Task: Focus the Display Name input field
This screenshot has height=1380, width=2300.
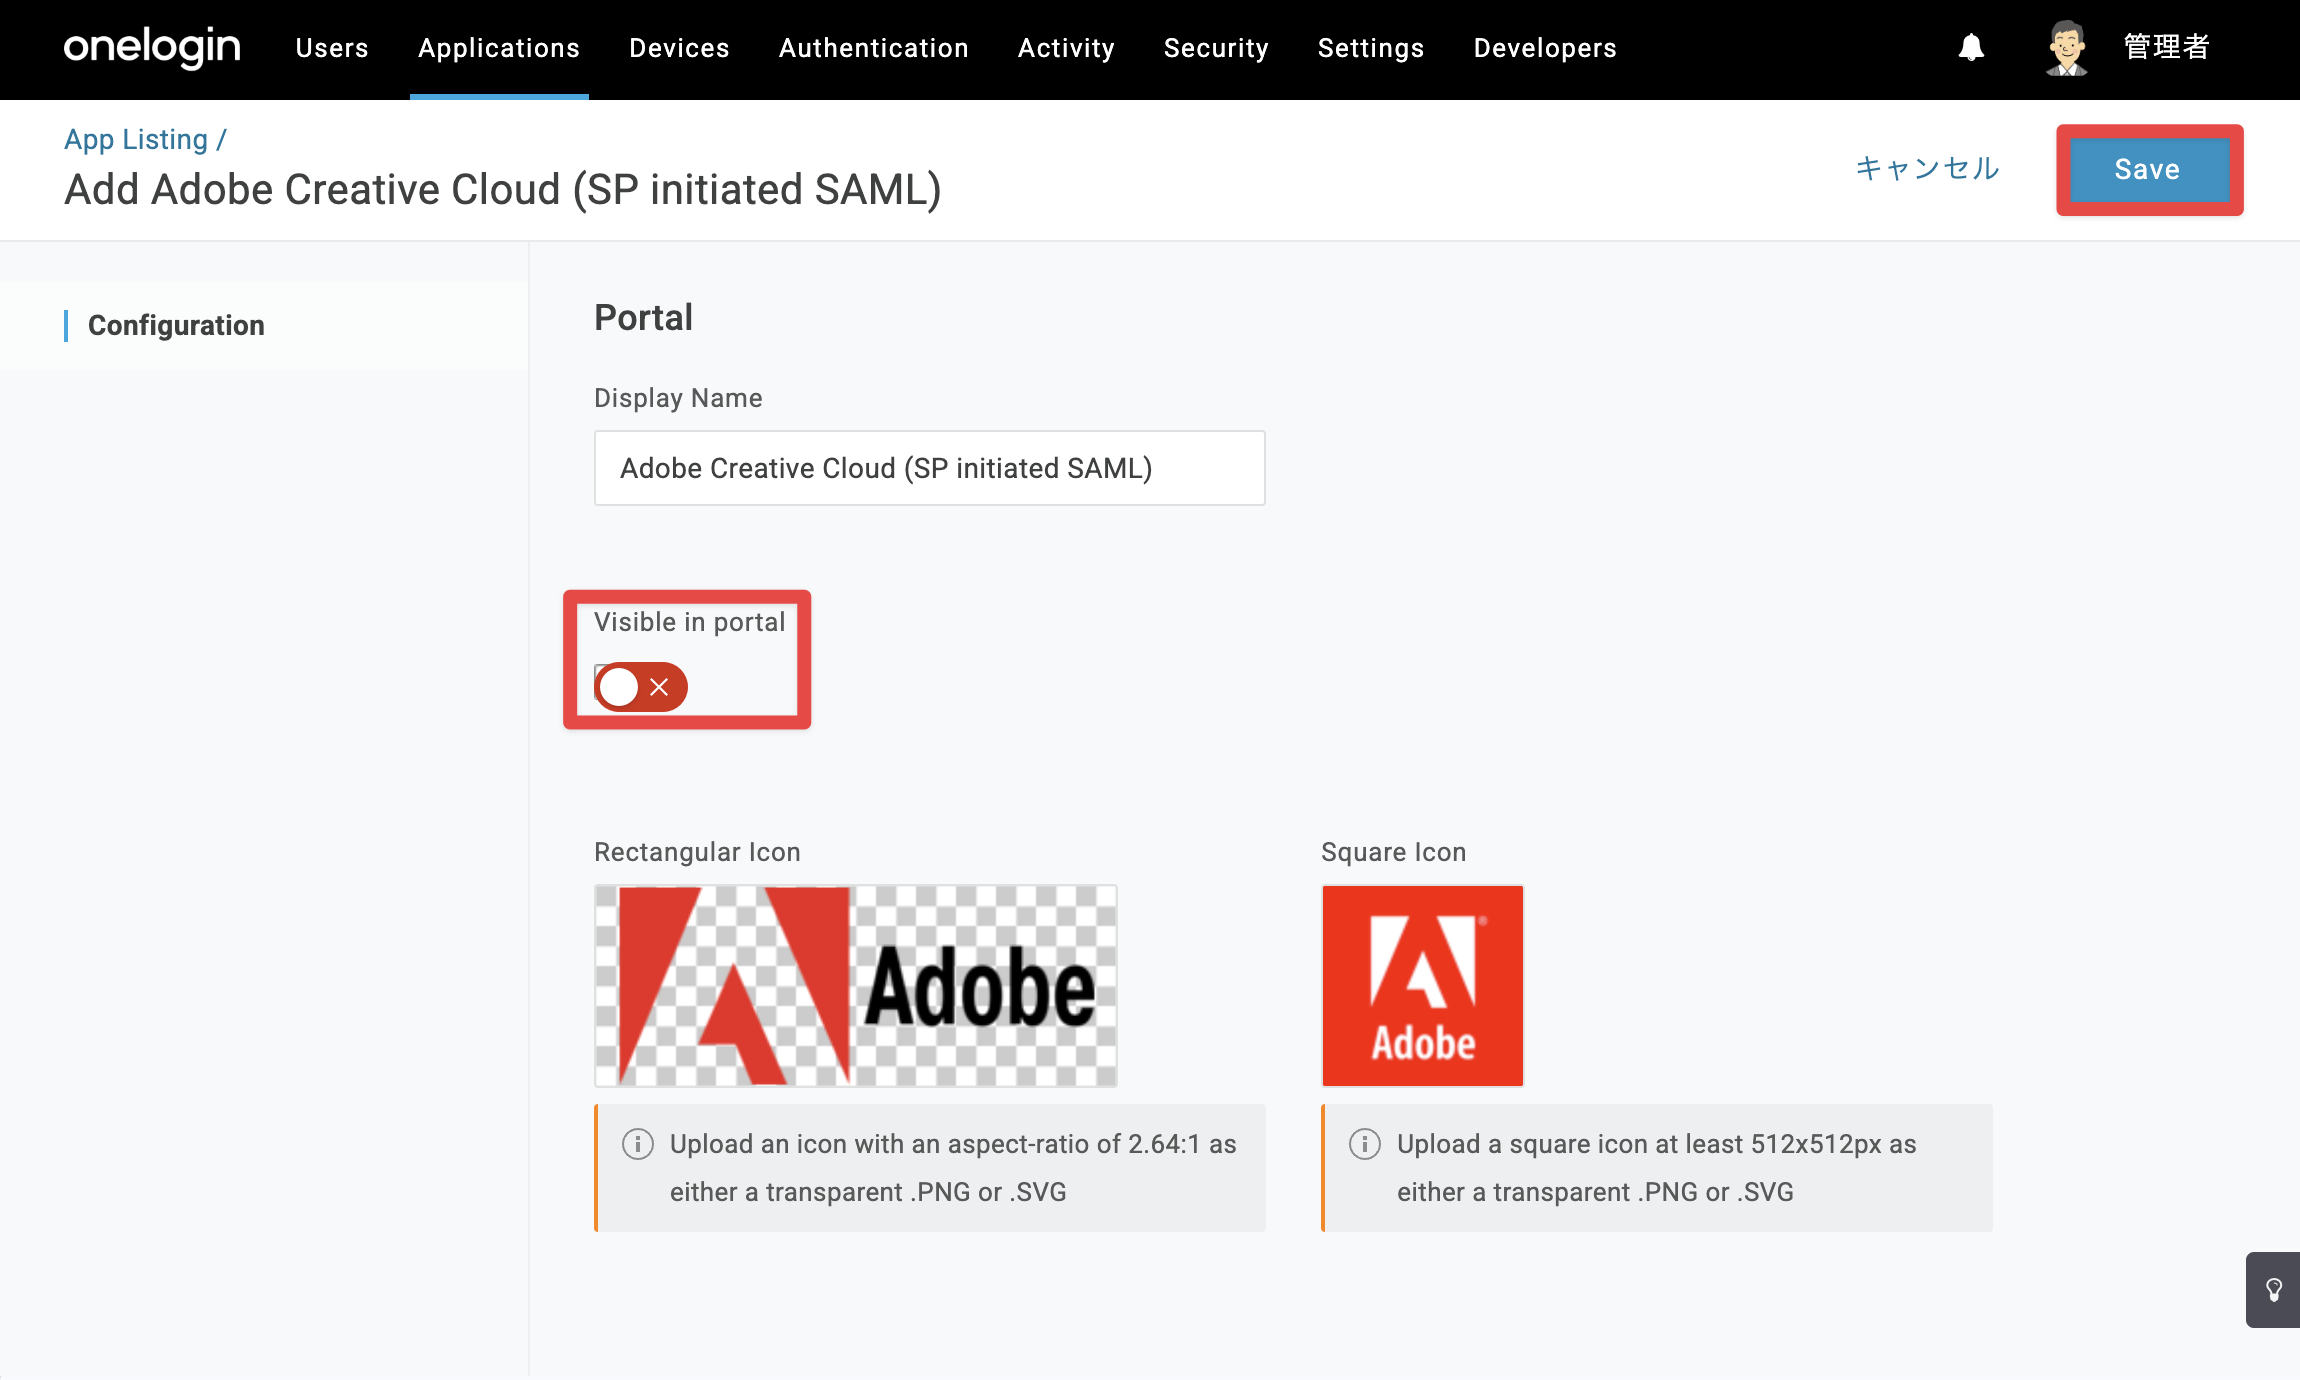Action: (x=929, y=468)
